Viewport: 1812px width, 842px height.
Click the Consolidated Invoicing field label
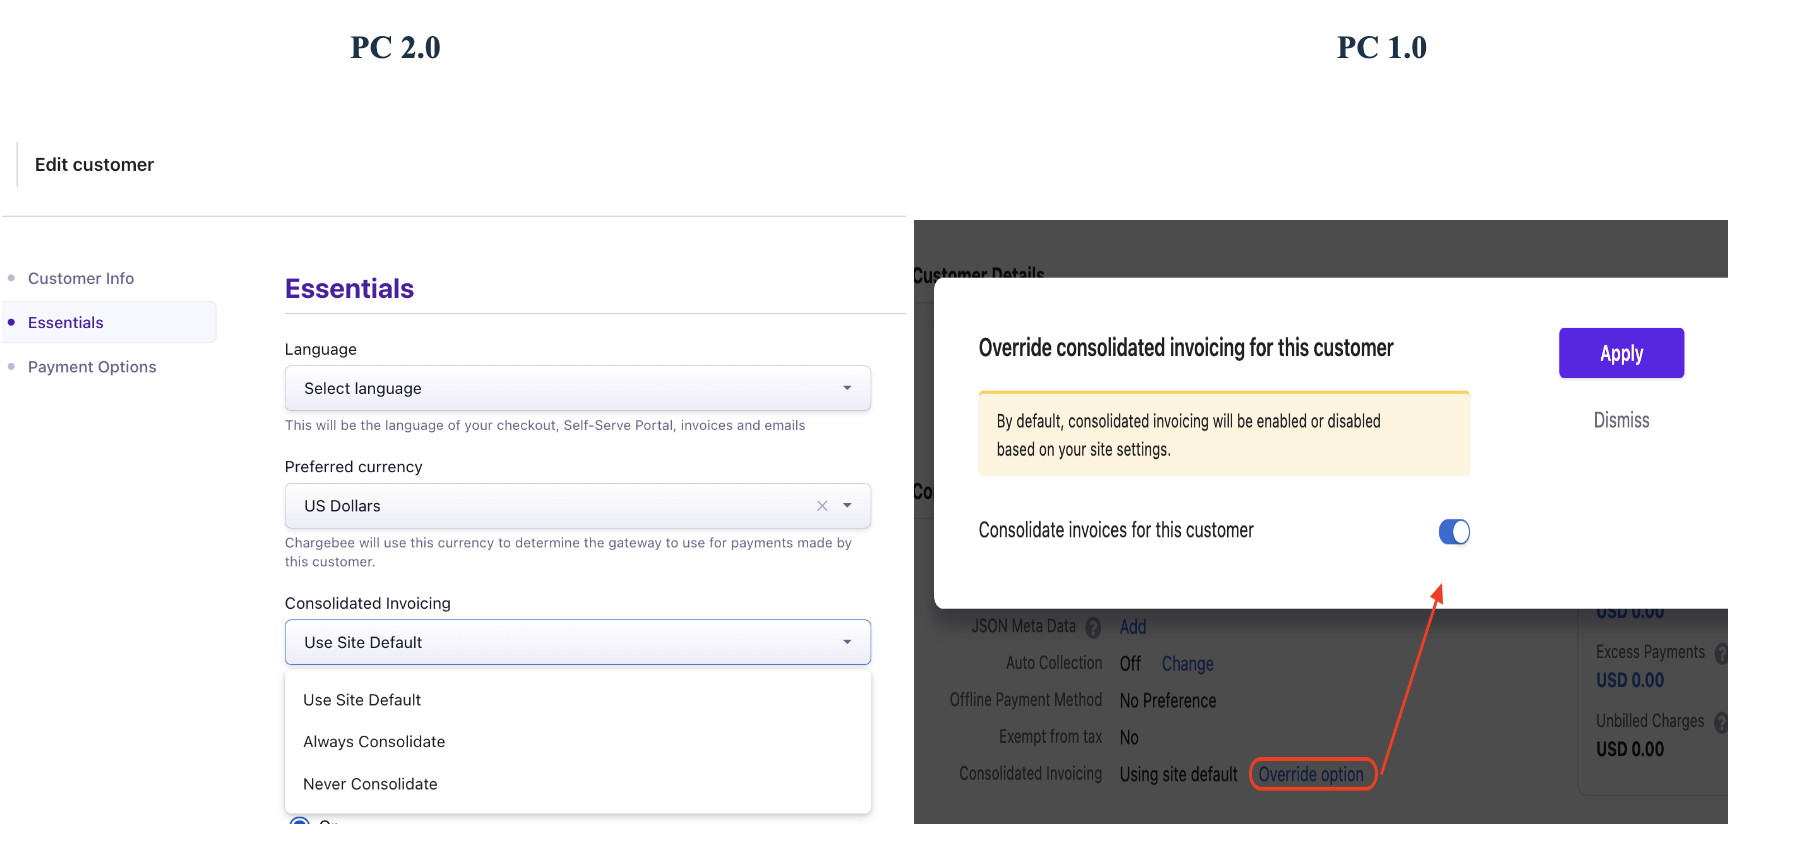pyautogui.click(x=367, y=603)
